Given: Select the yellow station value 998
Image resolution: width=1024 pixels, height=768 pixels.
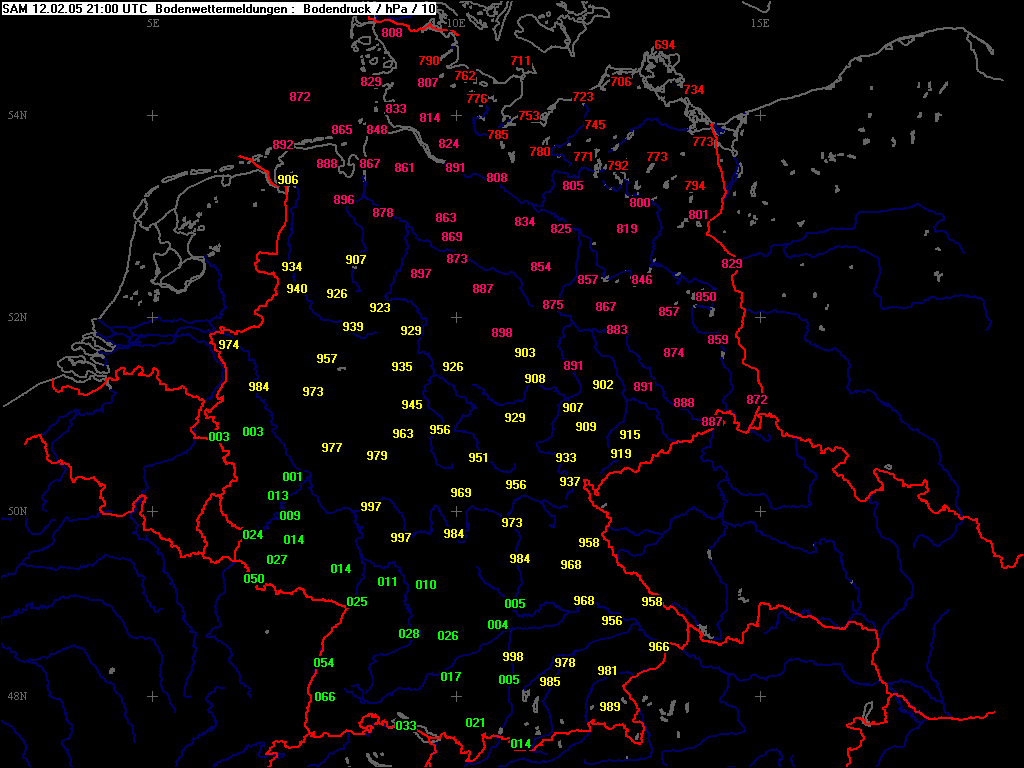Looking at the screenshot, I should pyautogui.click(x=513, y=657).
